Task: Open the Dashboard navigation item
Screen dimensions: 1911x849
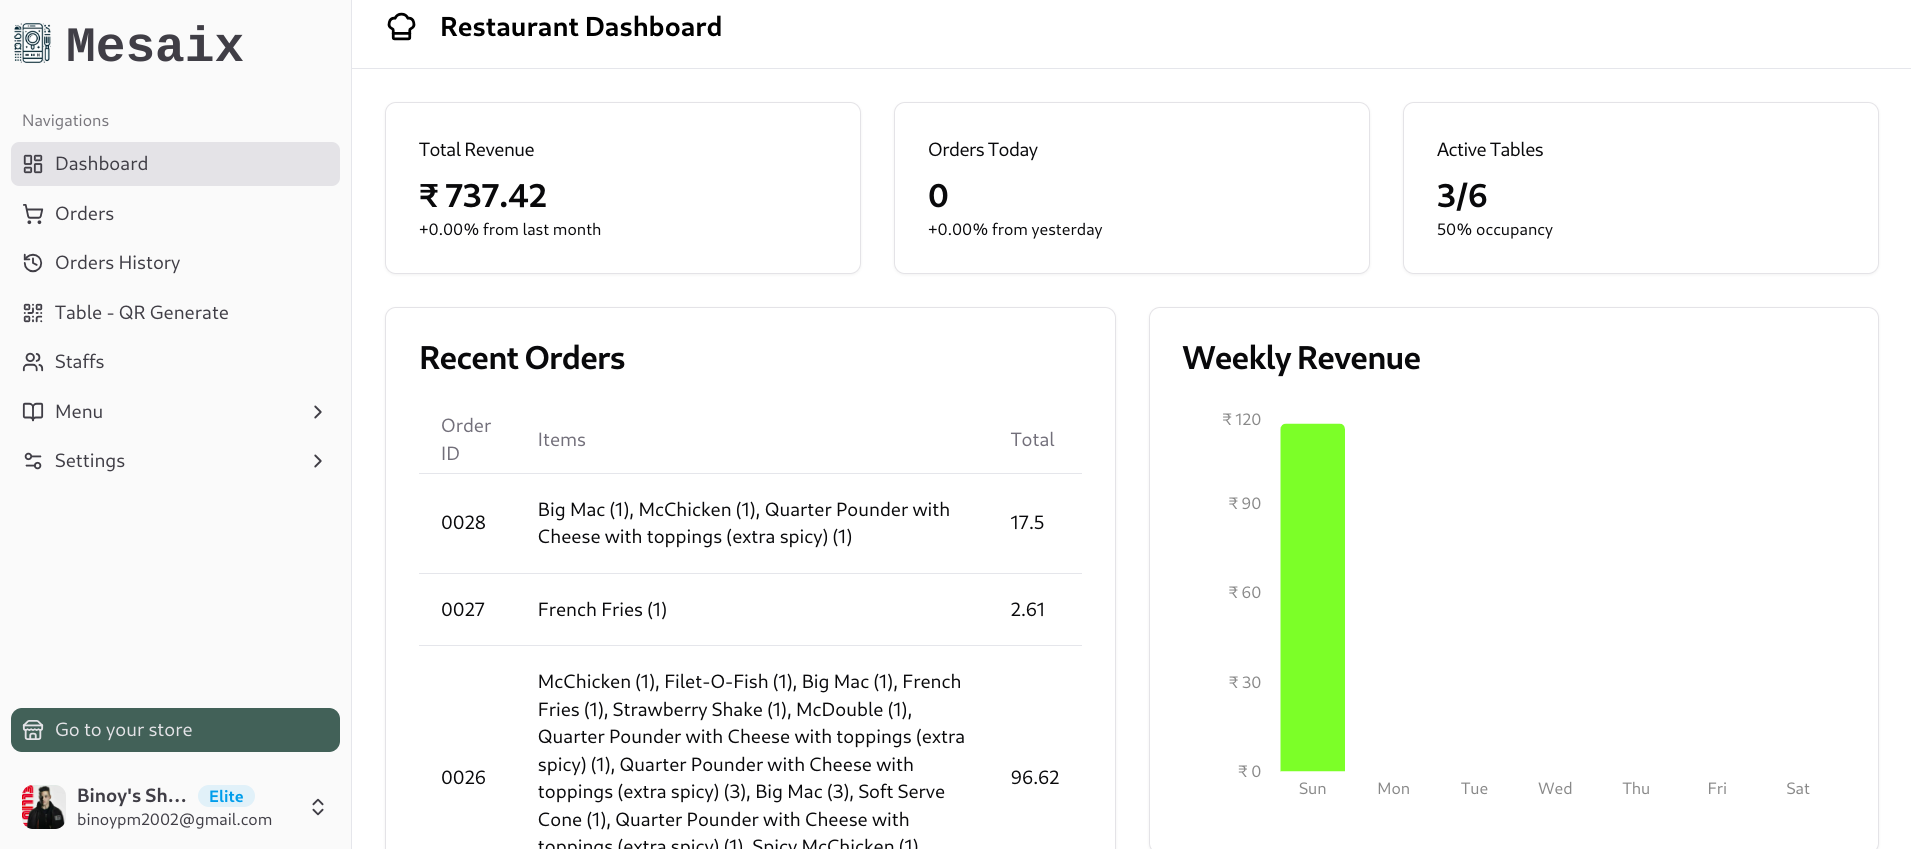Action: pyautogui.click(x=175, y=164)
